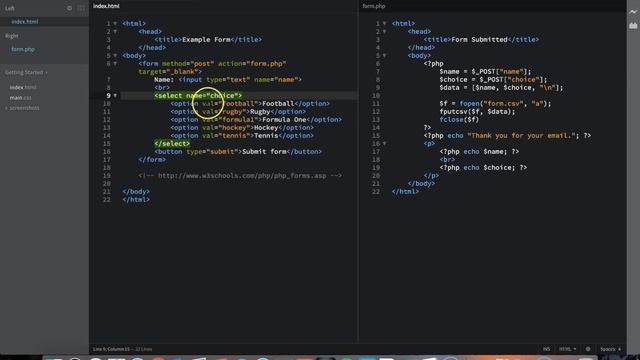This screenshot has height=360, width=640.
Task: Click fputcsv call on line 12 of form.php
Action: [x=477, y=111]
